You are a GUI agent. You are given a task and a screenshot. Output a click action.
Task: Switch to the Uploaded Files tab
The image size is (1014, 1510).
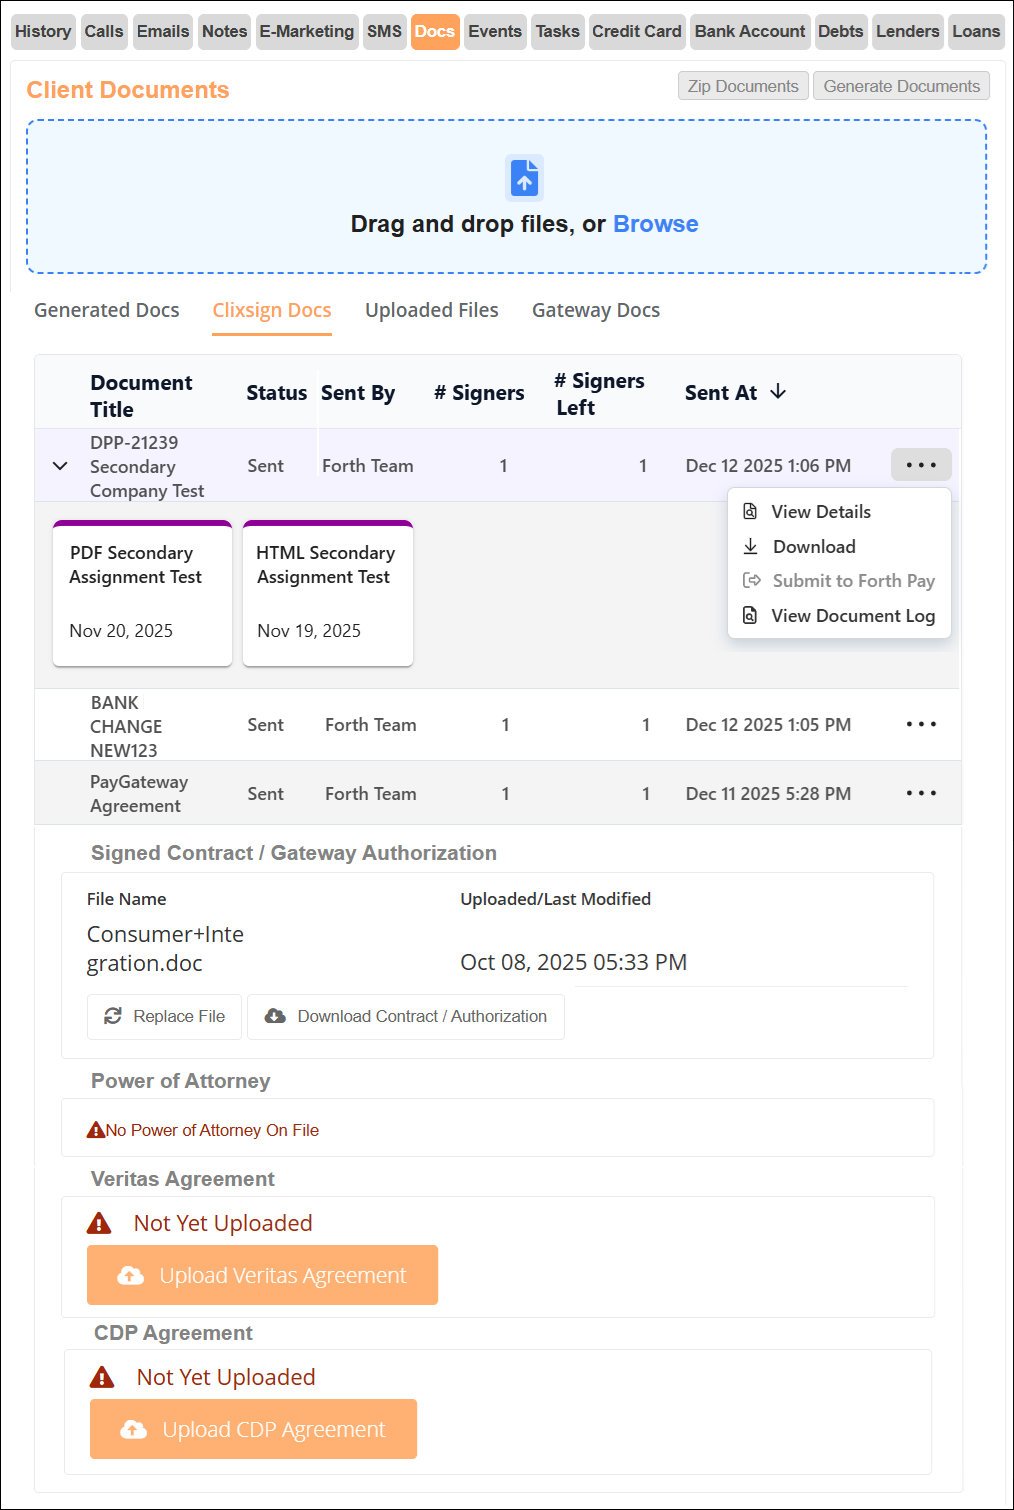431,310
